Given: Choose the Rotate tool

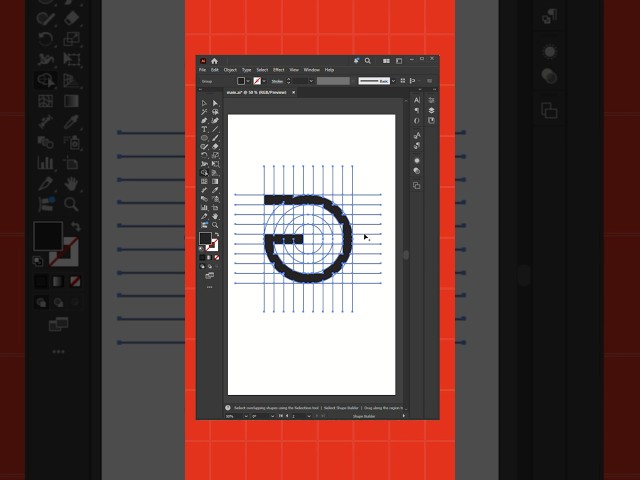Looking at the screenshot, I should [204, 155].
